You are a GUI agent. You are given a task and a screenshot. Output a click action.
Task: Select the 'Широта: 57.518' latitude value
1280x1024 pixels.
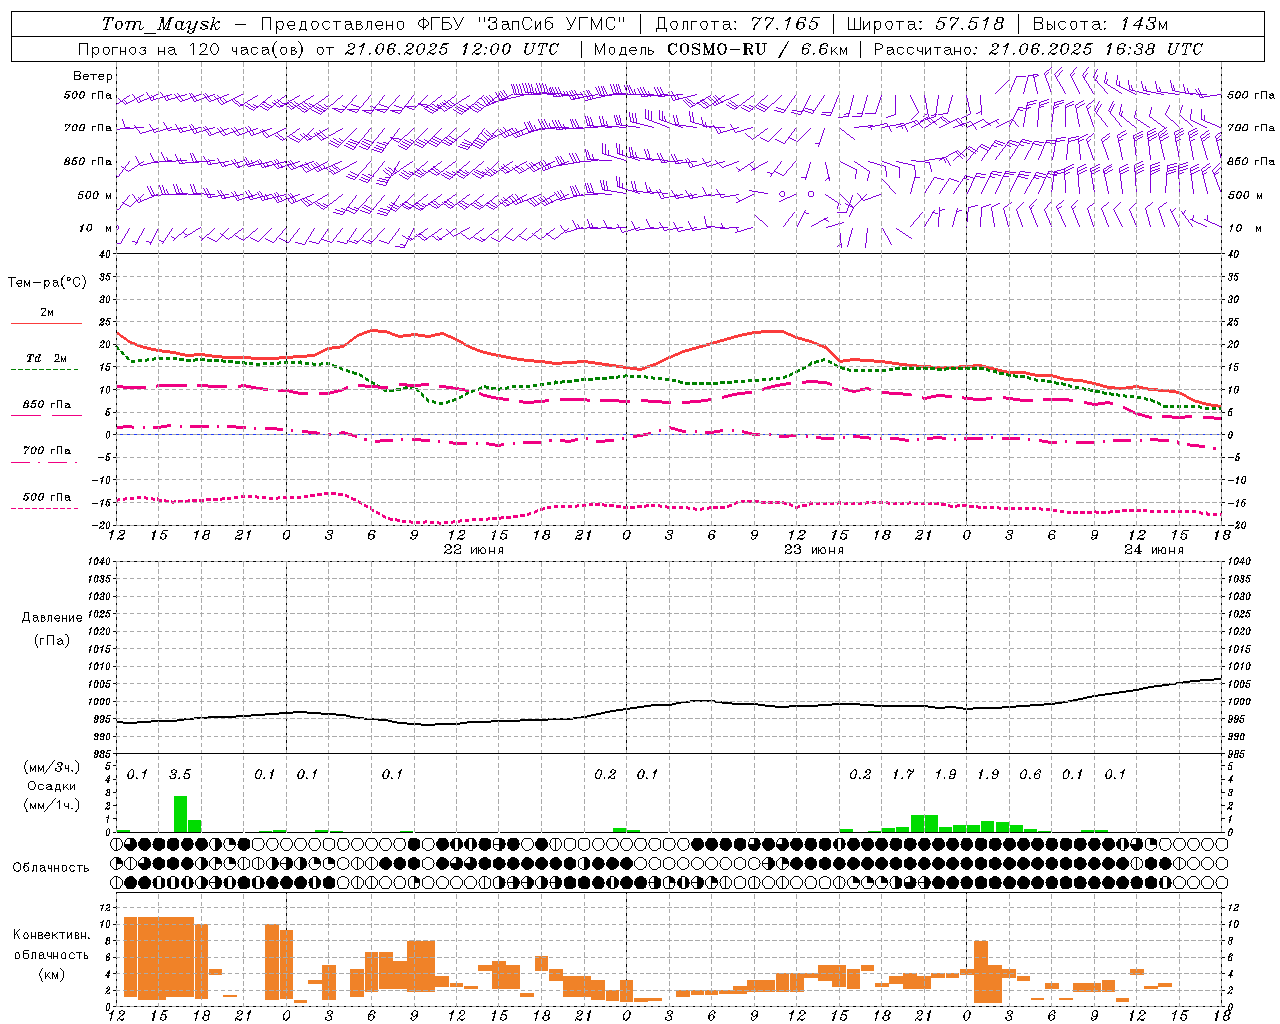point(925,24)
